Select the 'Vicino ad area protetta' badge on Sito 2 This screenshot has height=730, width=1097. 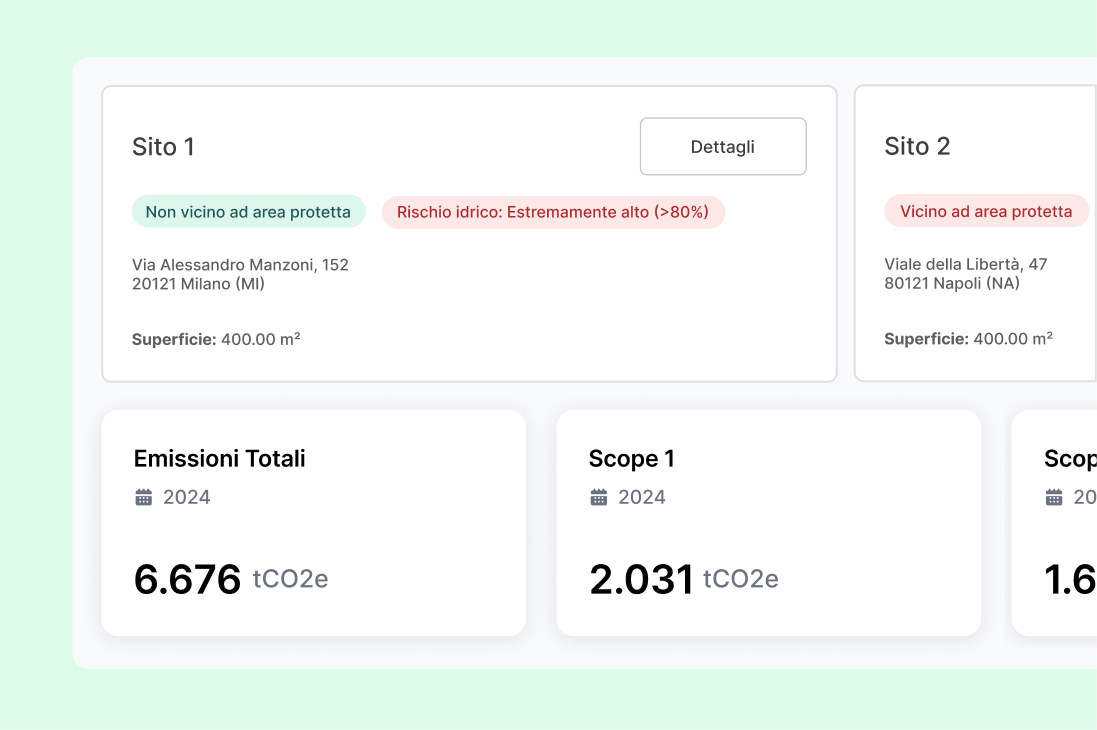pyautogui.click(x=986, y=210)
